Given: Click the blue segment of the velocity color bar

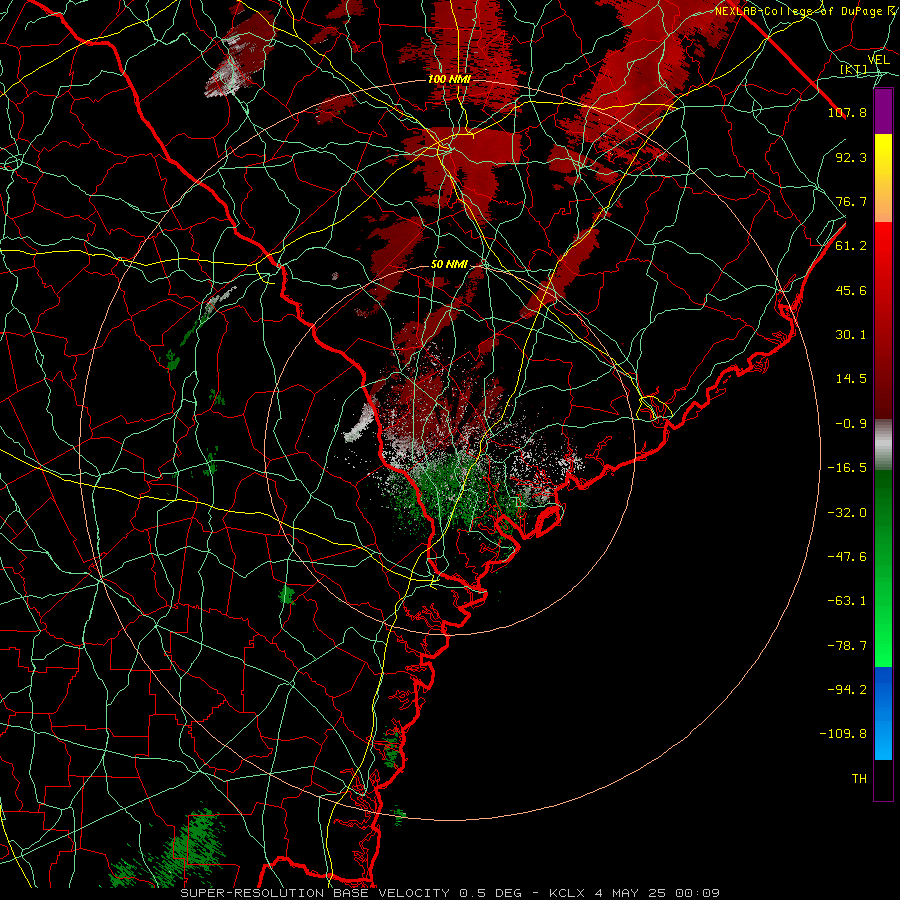Looking at the screenshot, I should 883,713.
